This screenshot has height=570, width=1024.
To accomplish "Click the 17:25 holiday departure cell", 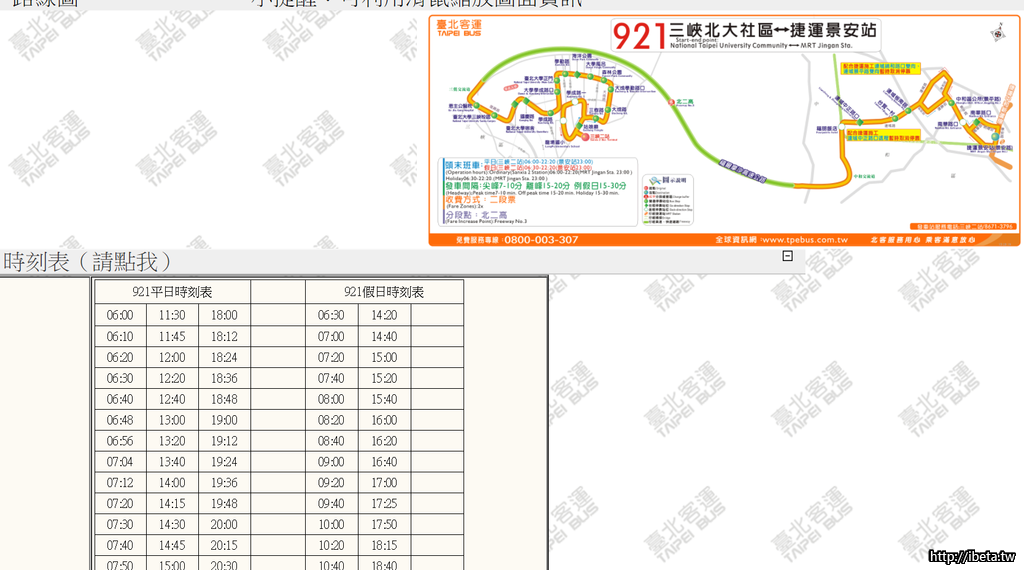I will coord(384,504).
